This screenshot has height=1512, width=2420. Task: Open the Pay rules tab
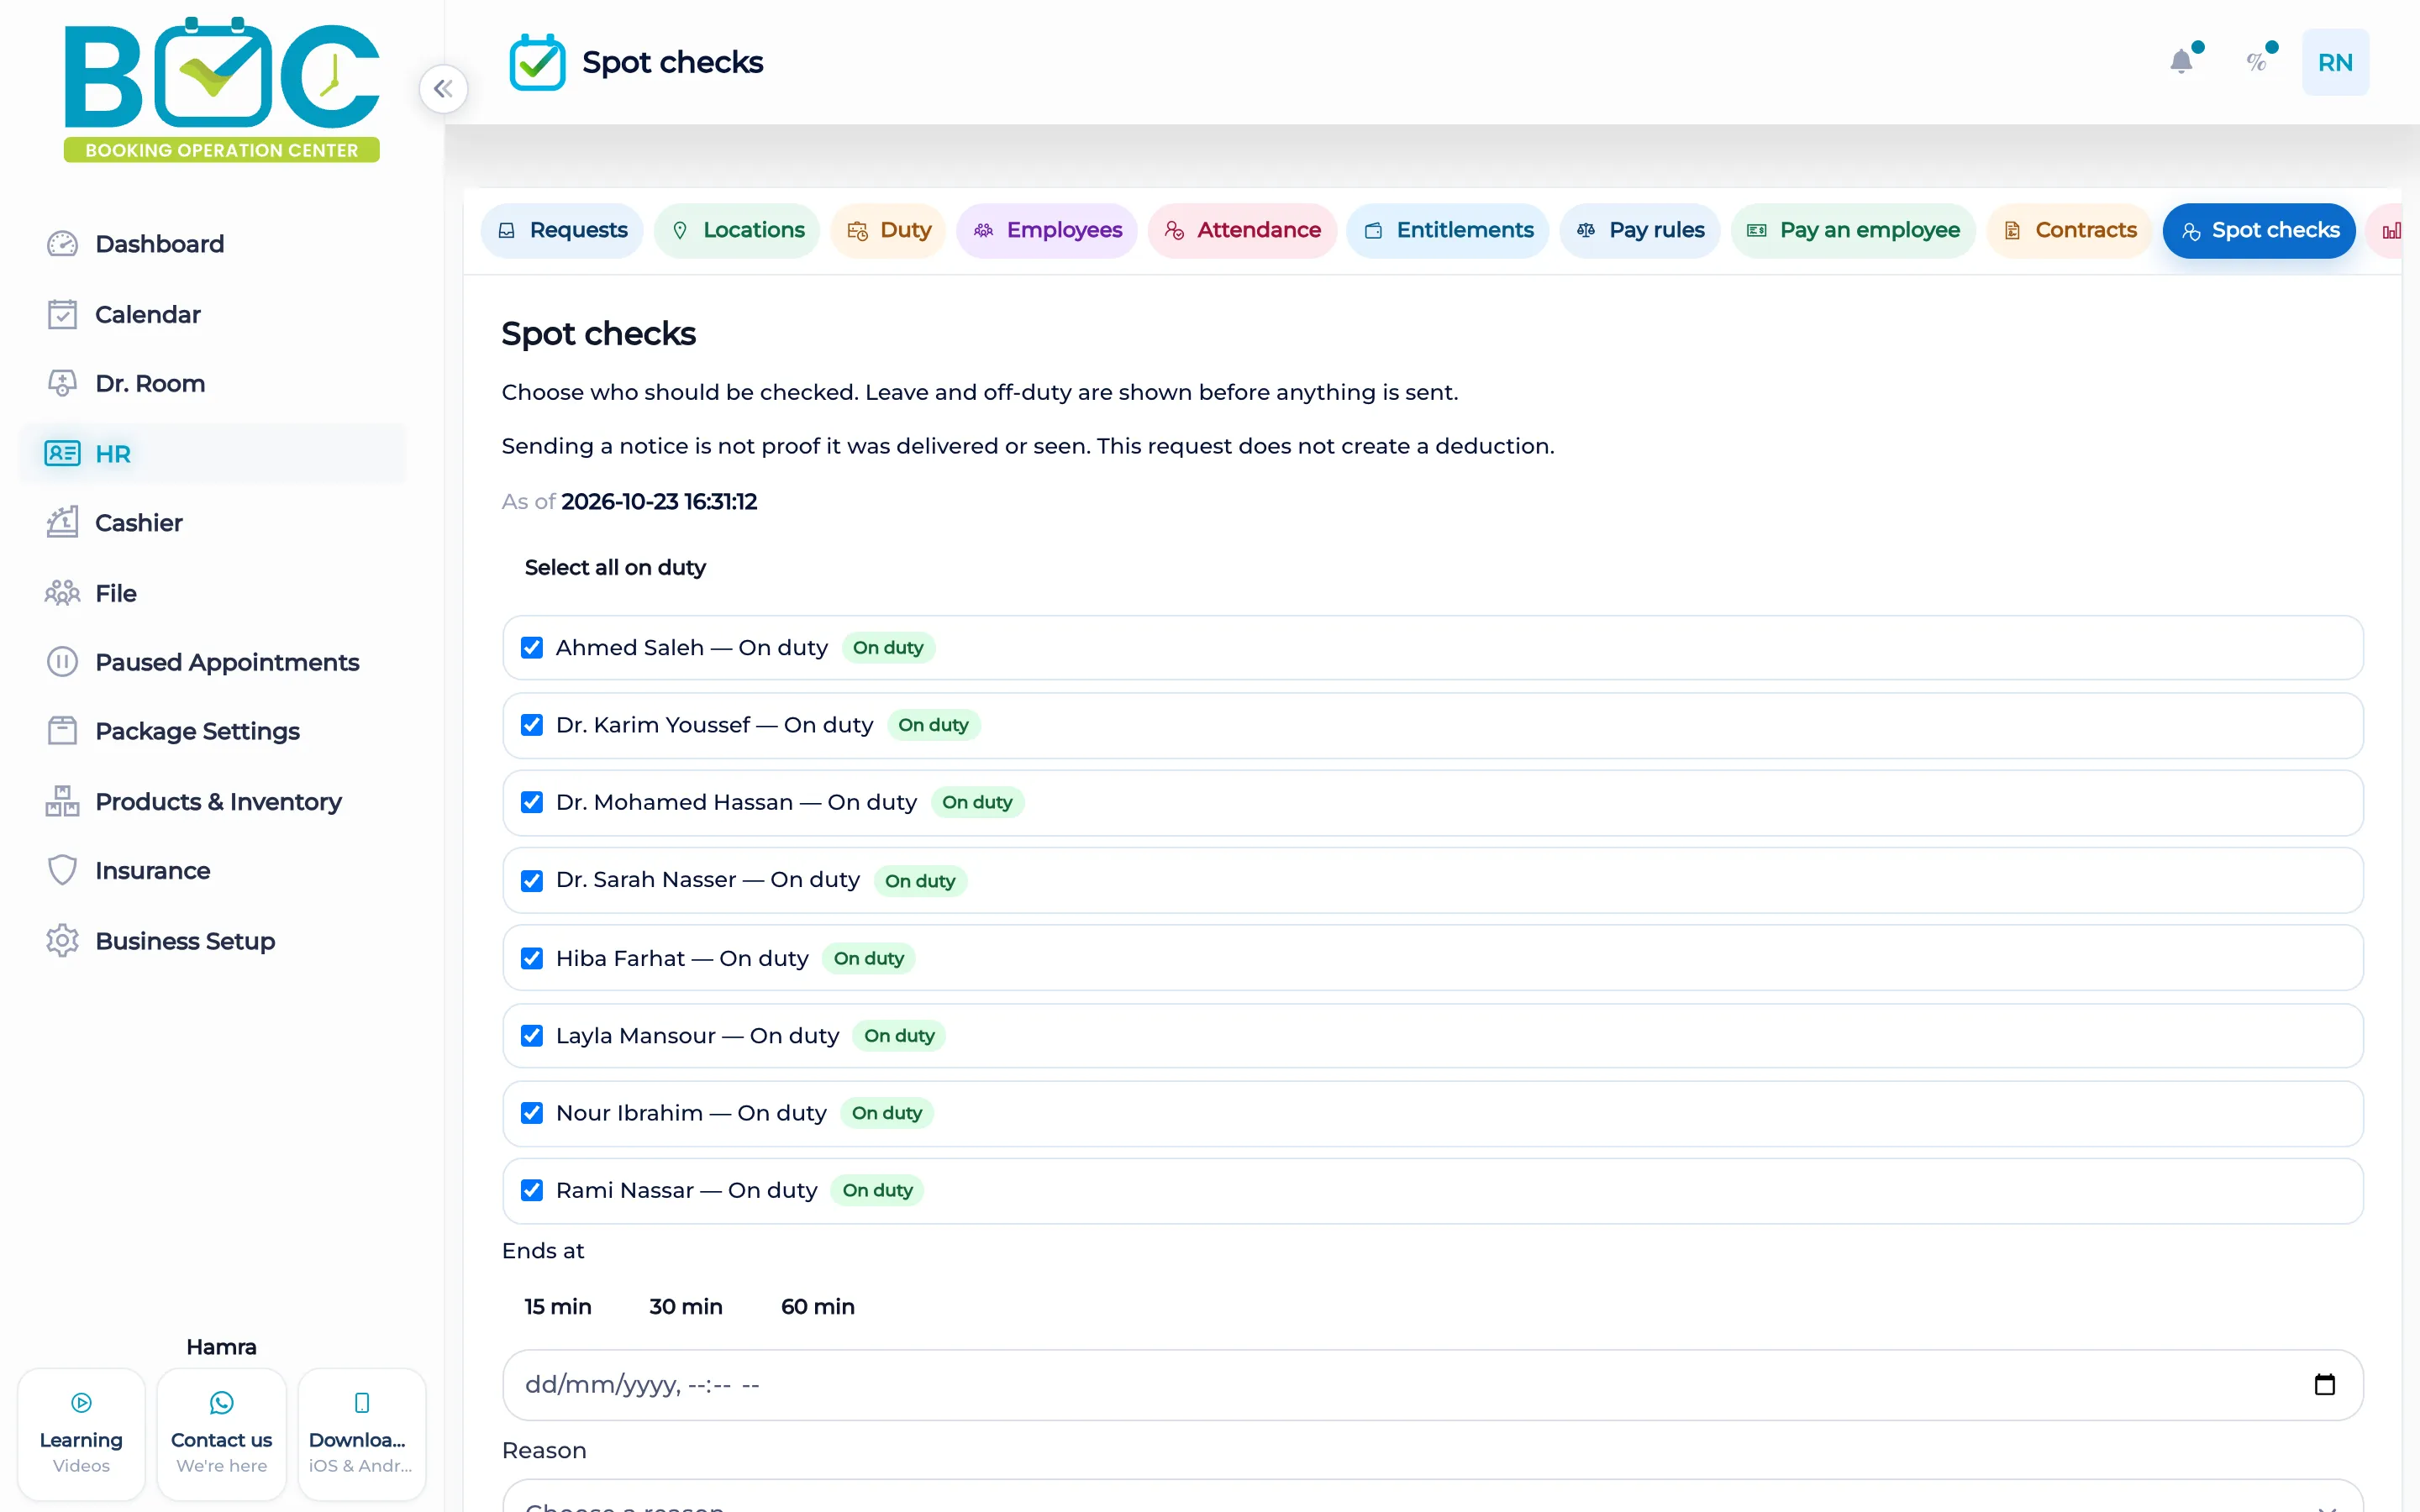1640,230
